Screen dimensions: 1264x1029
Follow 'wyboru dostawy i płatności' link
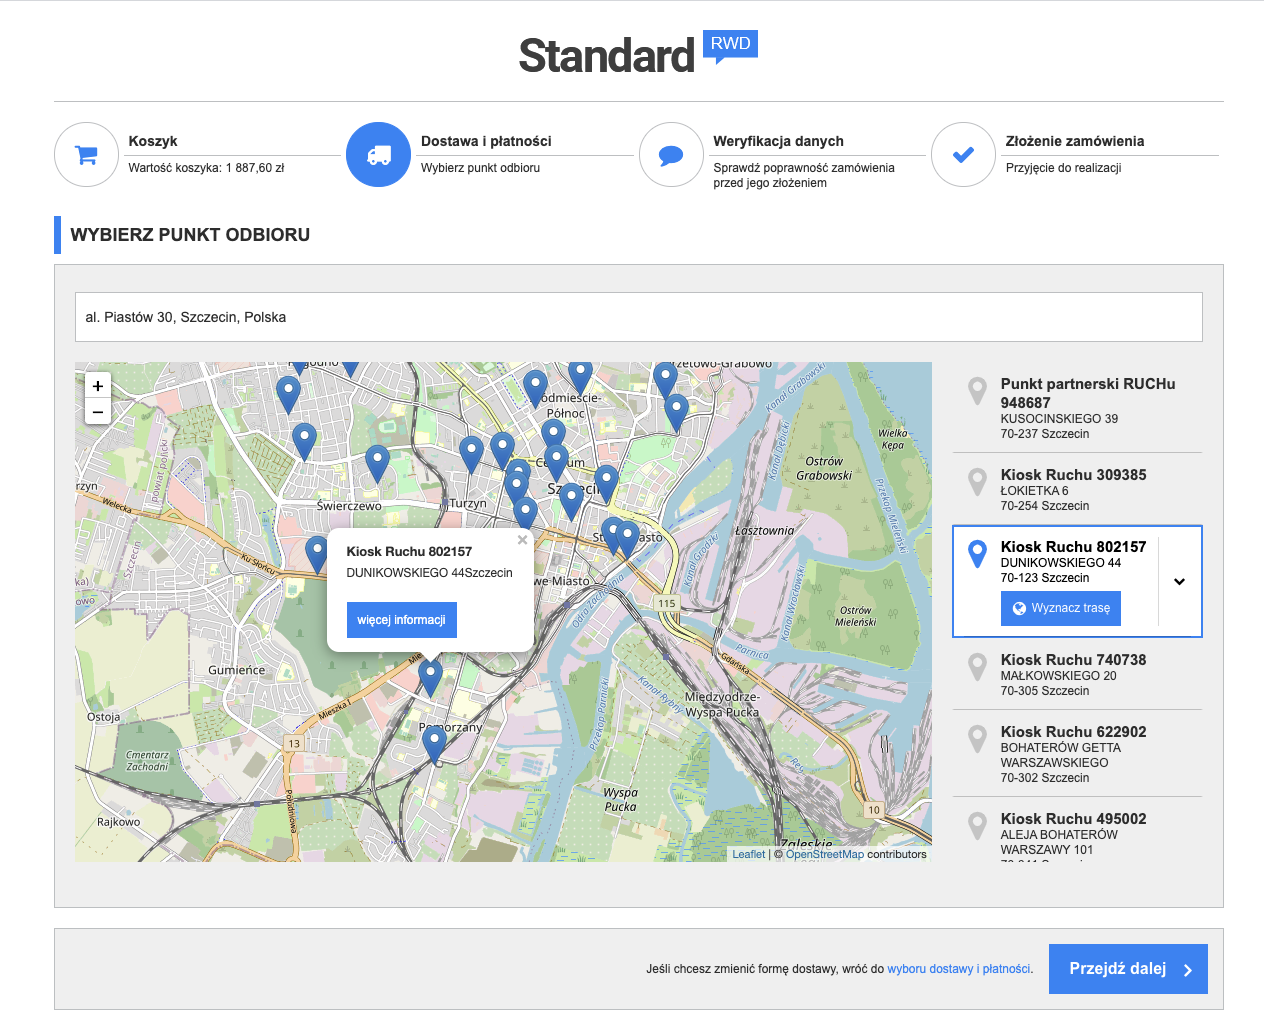[x=958, y=969]
